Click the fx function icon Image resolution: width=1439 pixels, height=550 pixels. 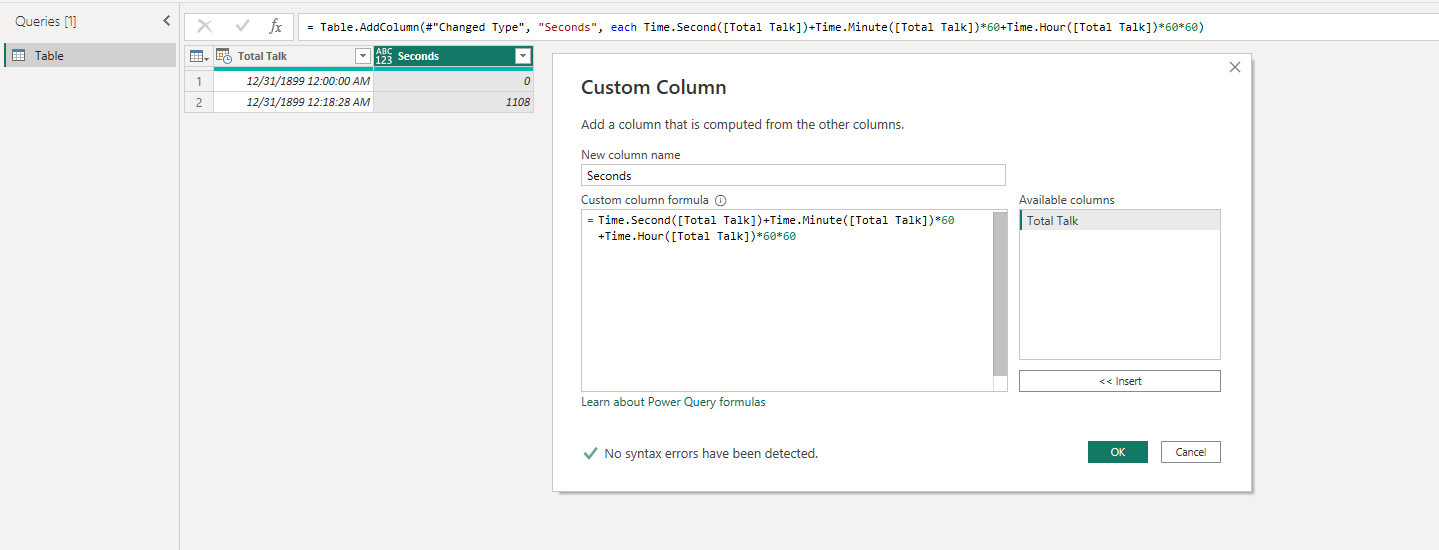[x=276, y=27]
